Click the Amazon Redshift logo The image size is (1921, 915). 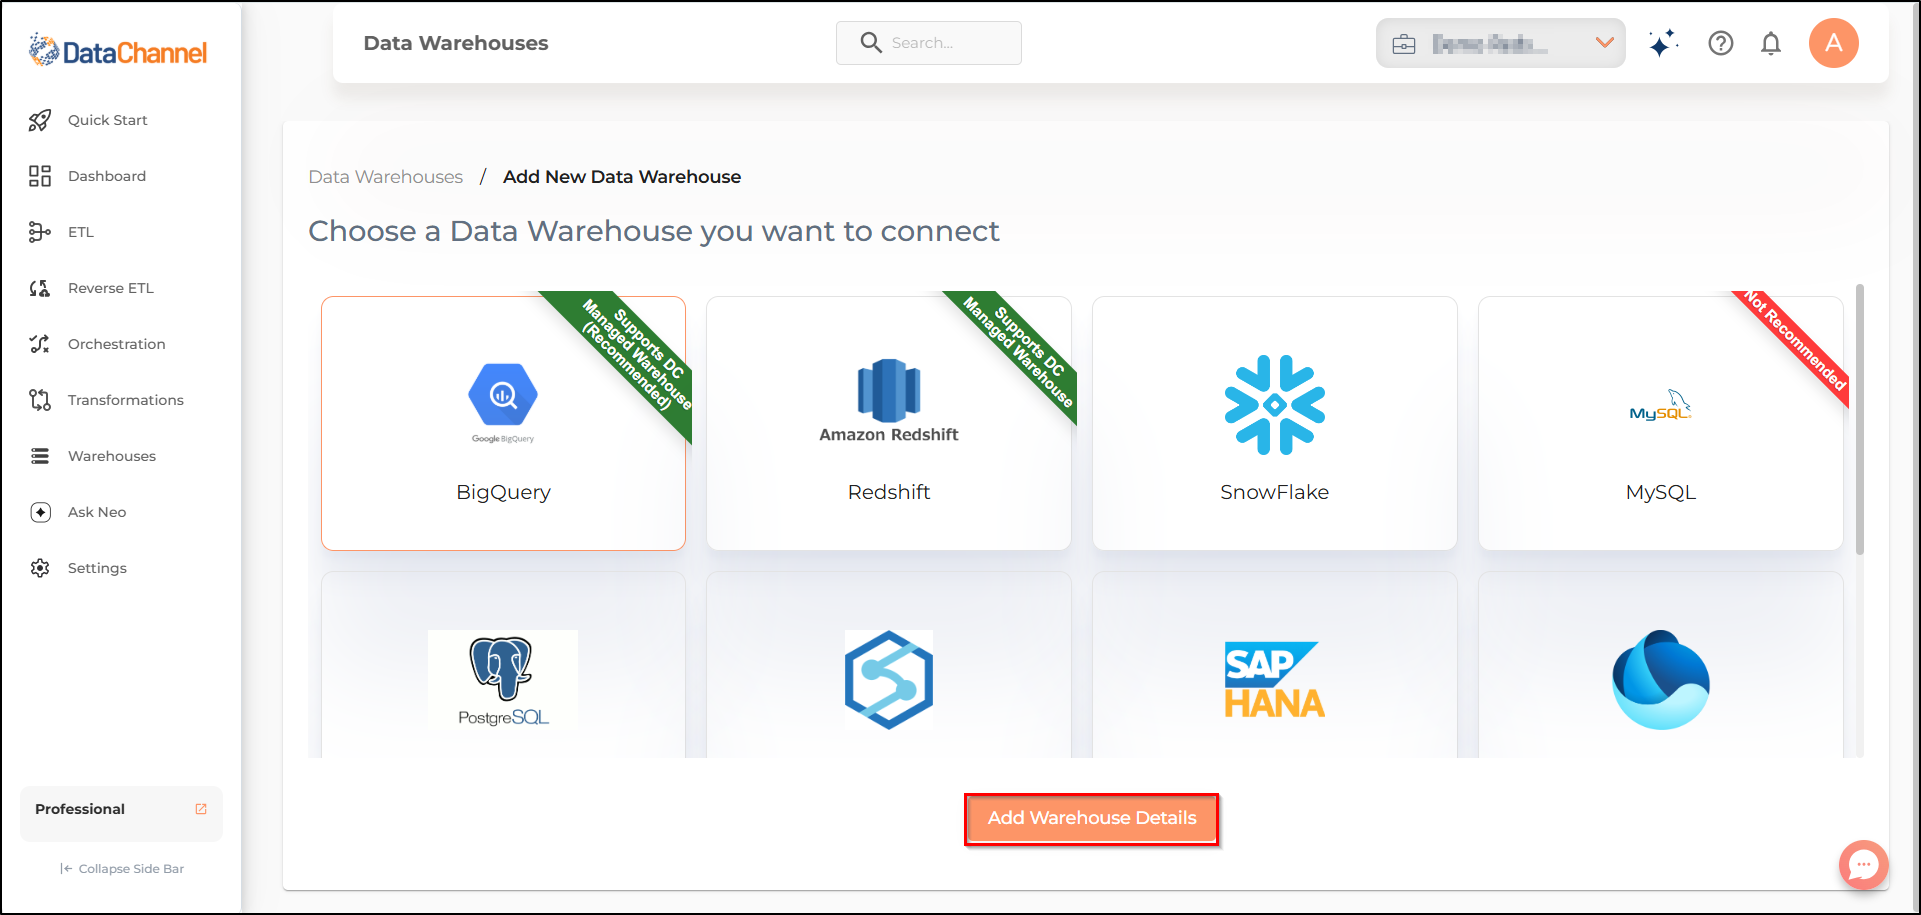(889, 401)
